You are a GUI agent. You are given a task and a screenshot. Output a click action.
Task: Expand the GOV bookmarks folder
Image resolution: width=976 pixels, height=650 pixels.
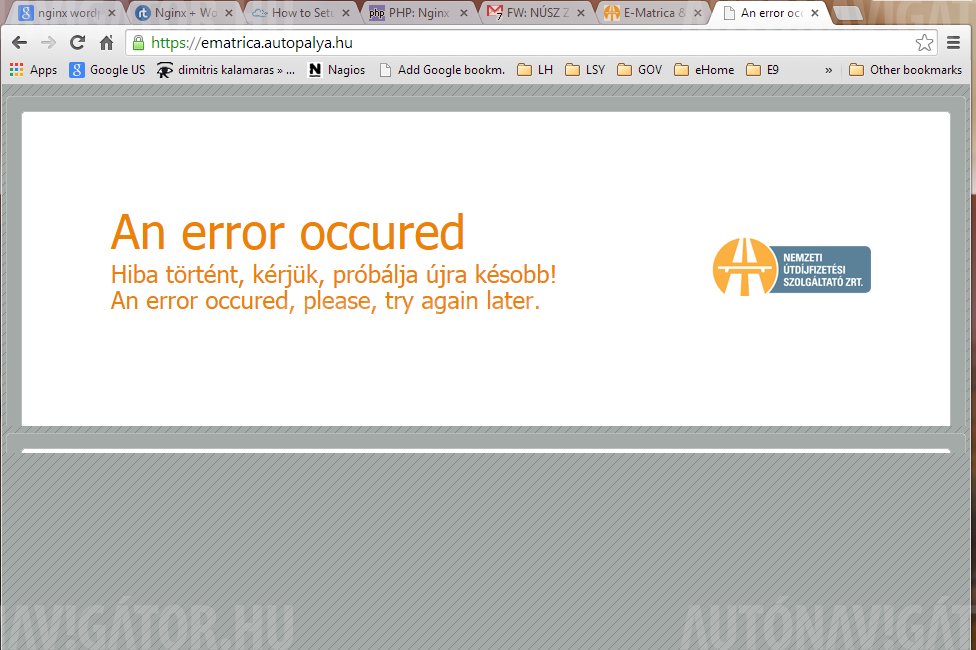point(639,70)
